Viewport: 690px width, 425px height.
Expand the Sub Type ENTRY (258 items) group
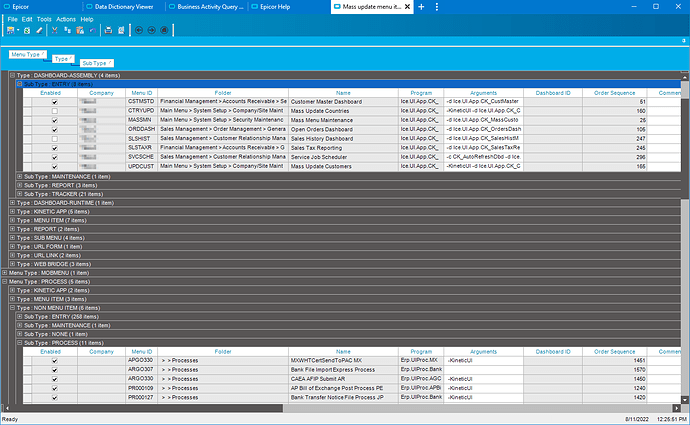pos(19,316)
